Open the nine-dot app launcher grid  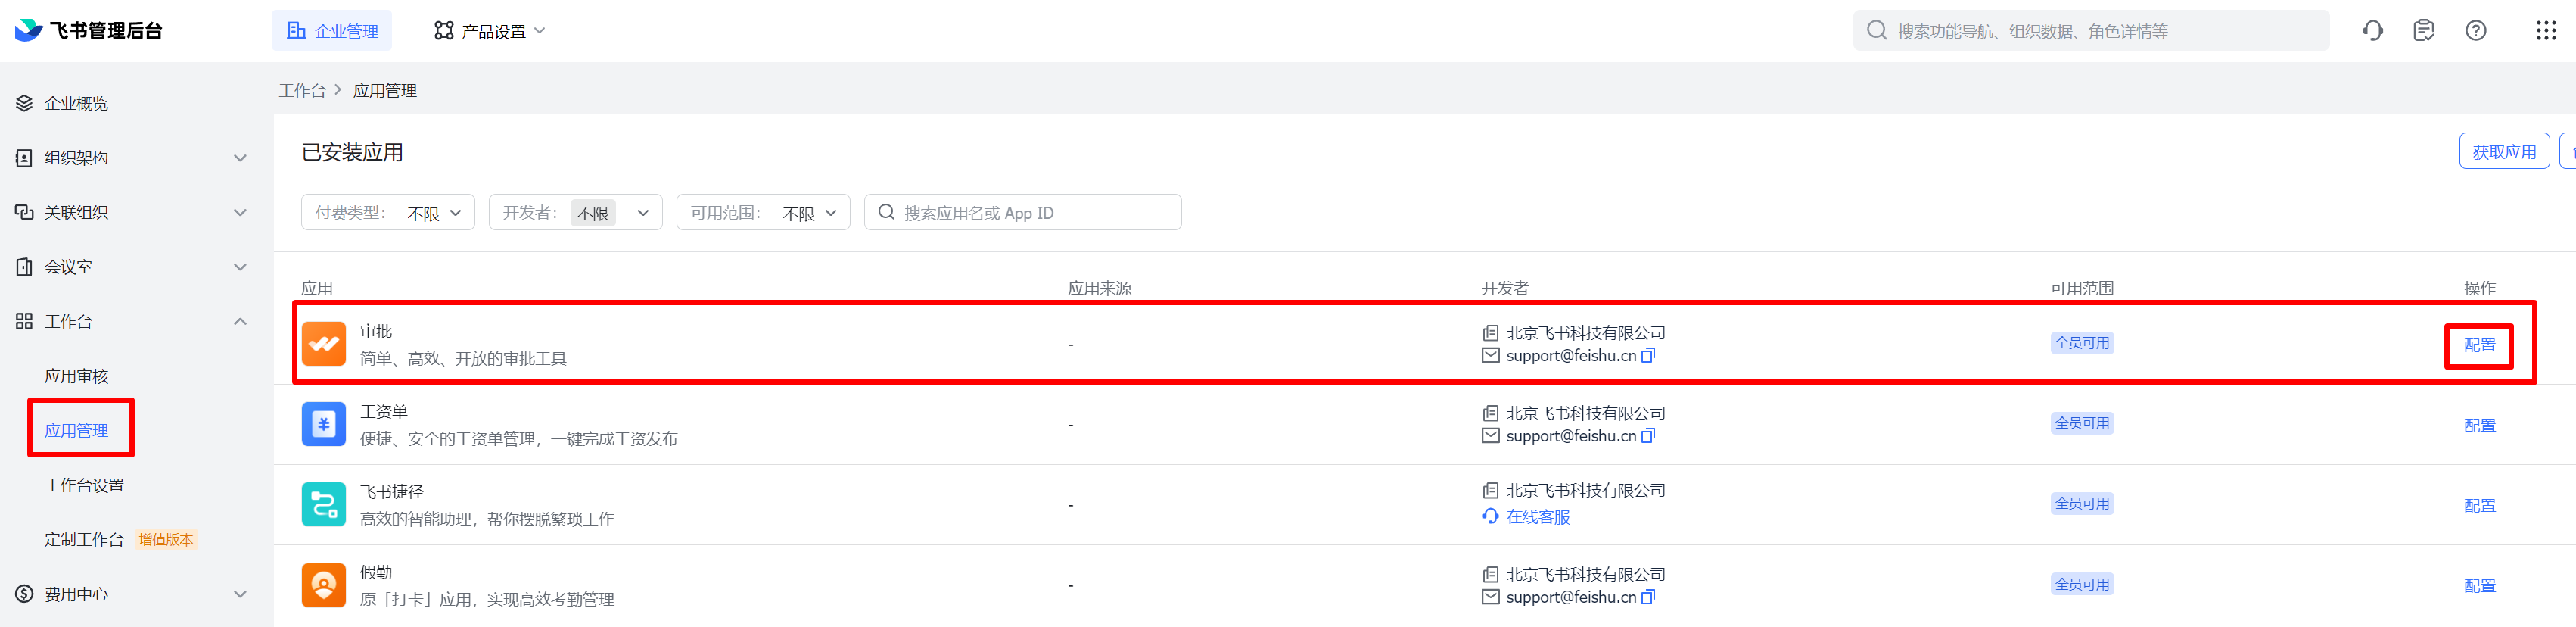point(2546,31)
